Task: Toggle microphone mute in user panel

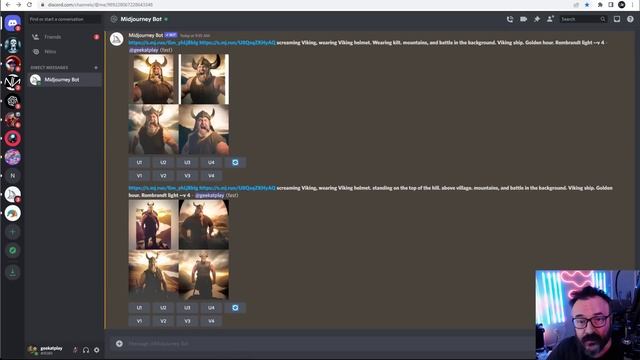Action: click(x=75, y=350)
